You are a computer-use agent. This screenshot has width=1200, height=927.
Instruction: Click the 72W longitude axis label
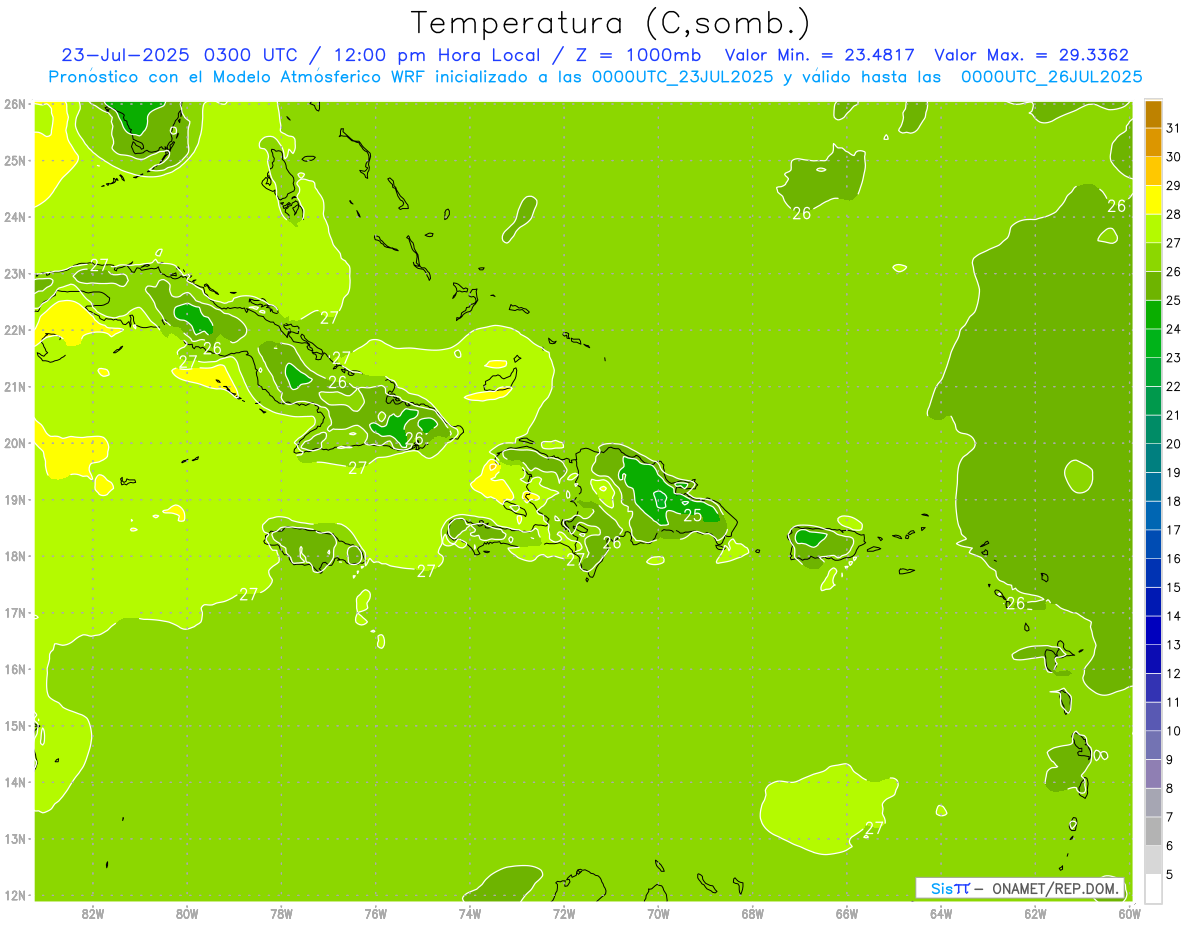[564, 913]
